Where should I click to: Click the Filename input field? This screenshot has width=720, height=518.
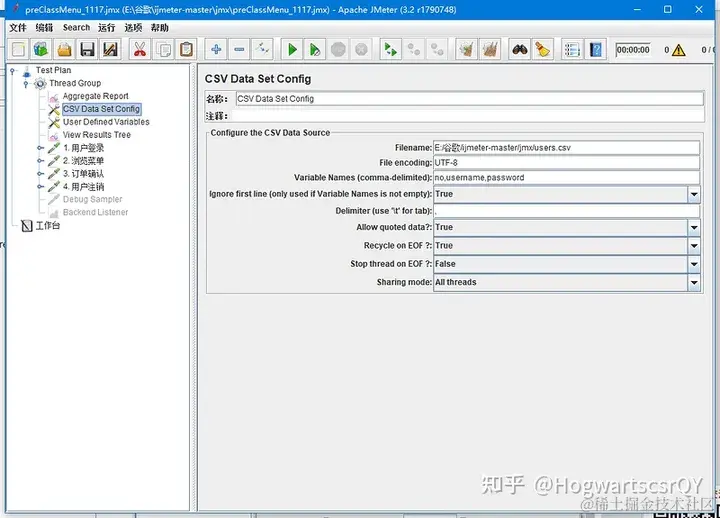567,148
